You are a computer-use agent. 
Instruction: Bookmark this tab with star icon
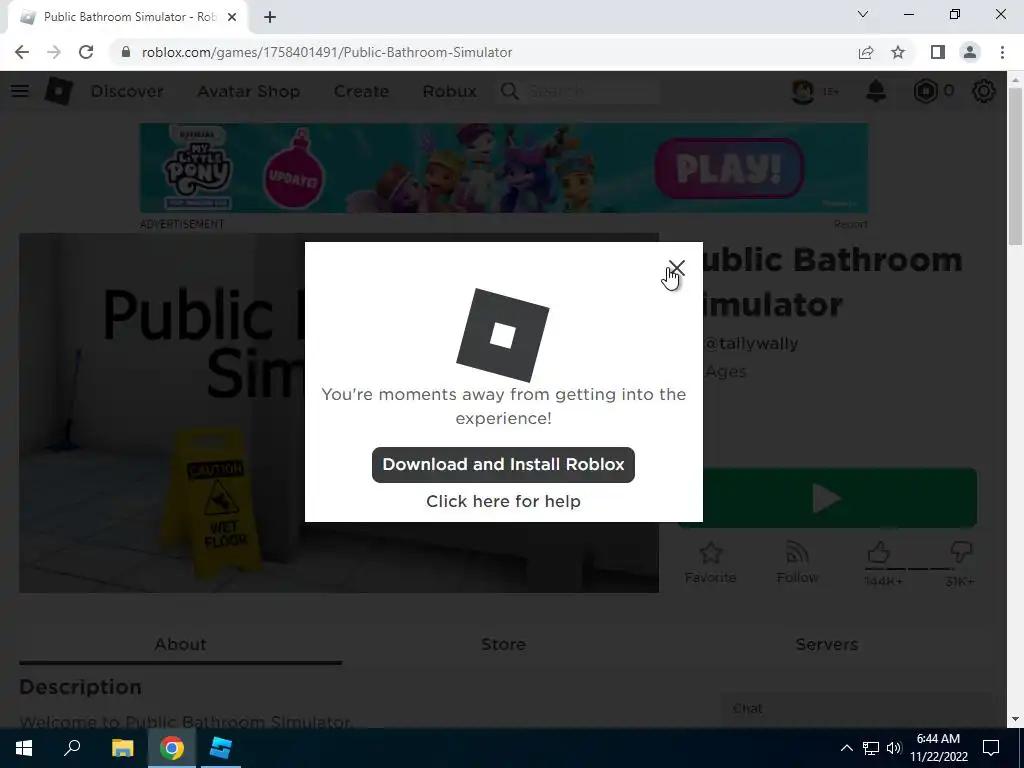tap(898, 52)
